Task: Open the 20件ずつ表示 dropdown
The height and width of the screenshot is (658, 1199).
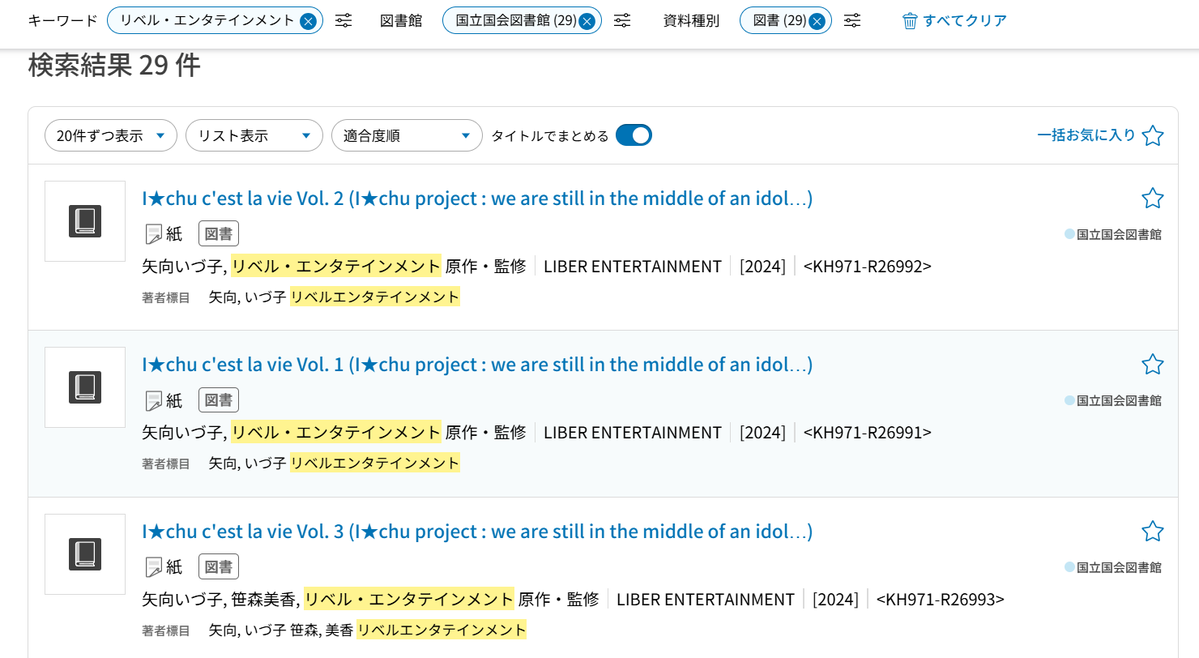Action: coord(111,135)
